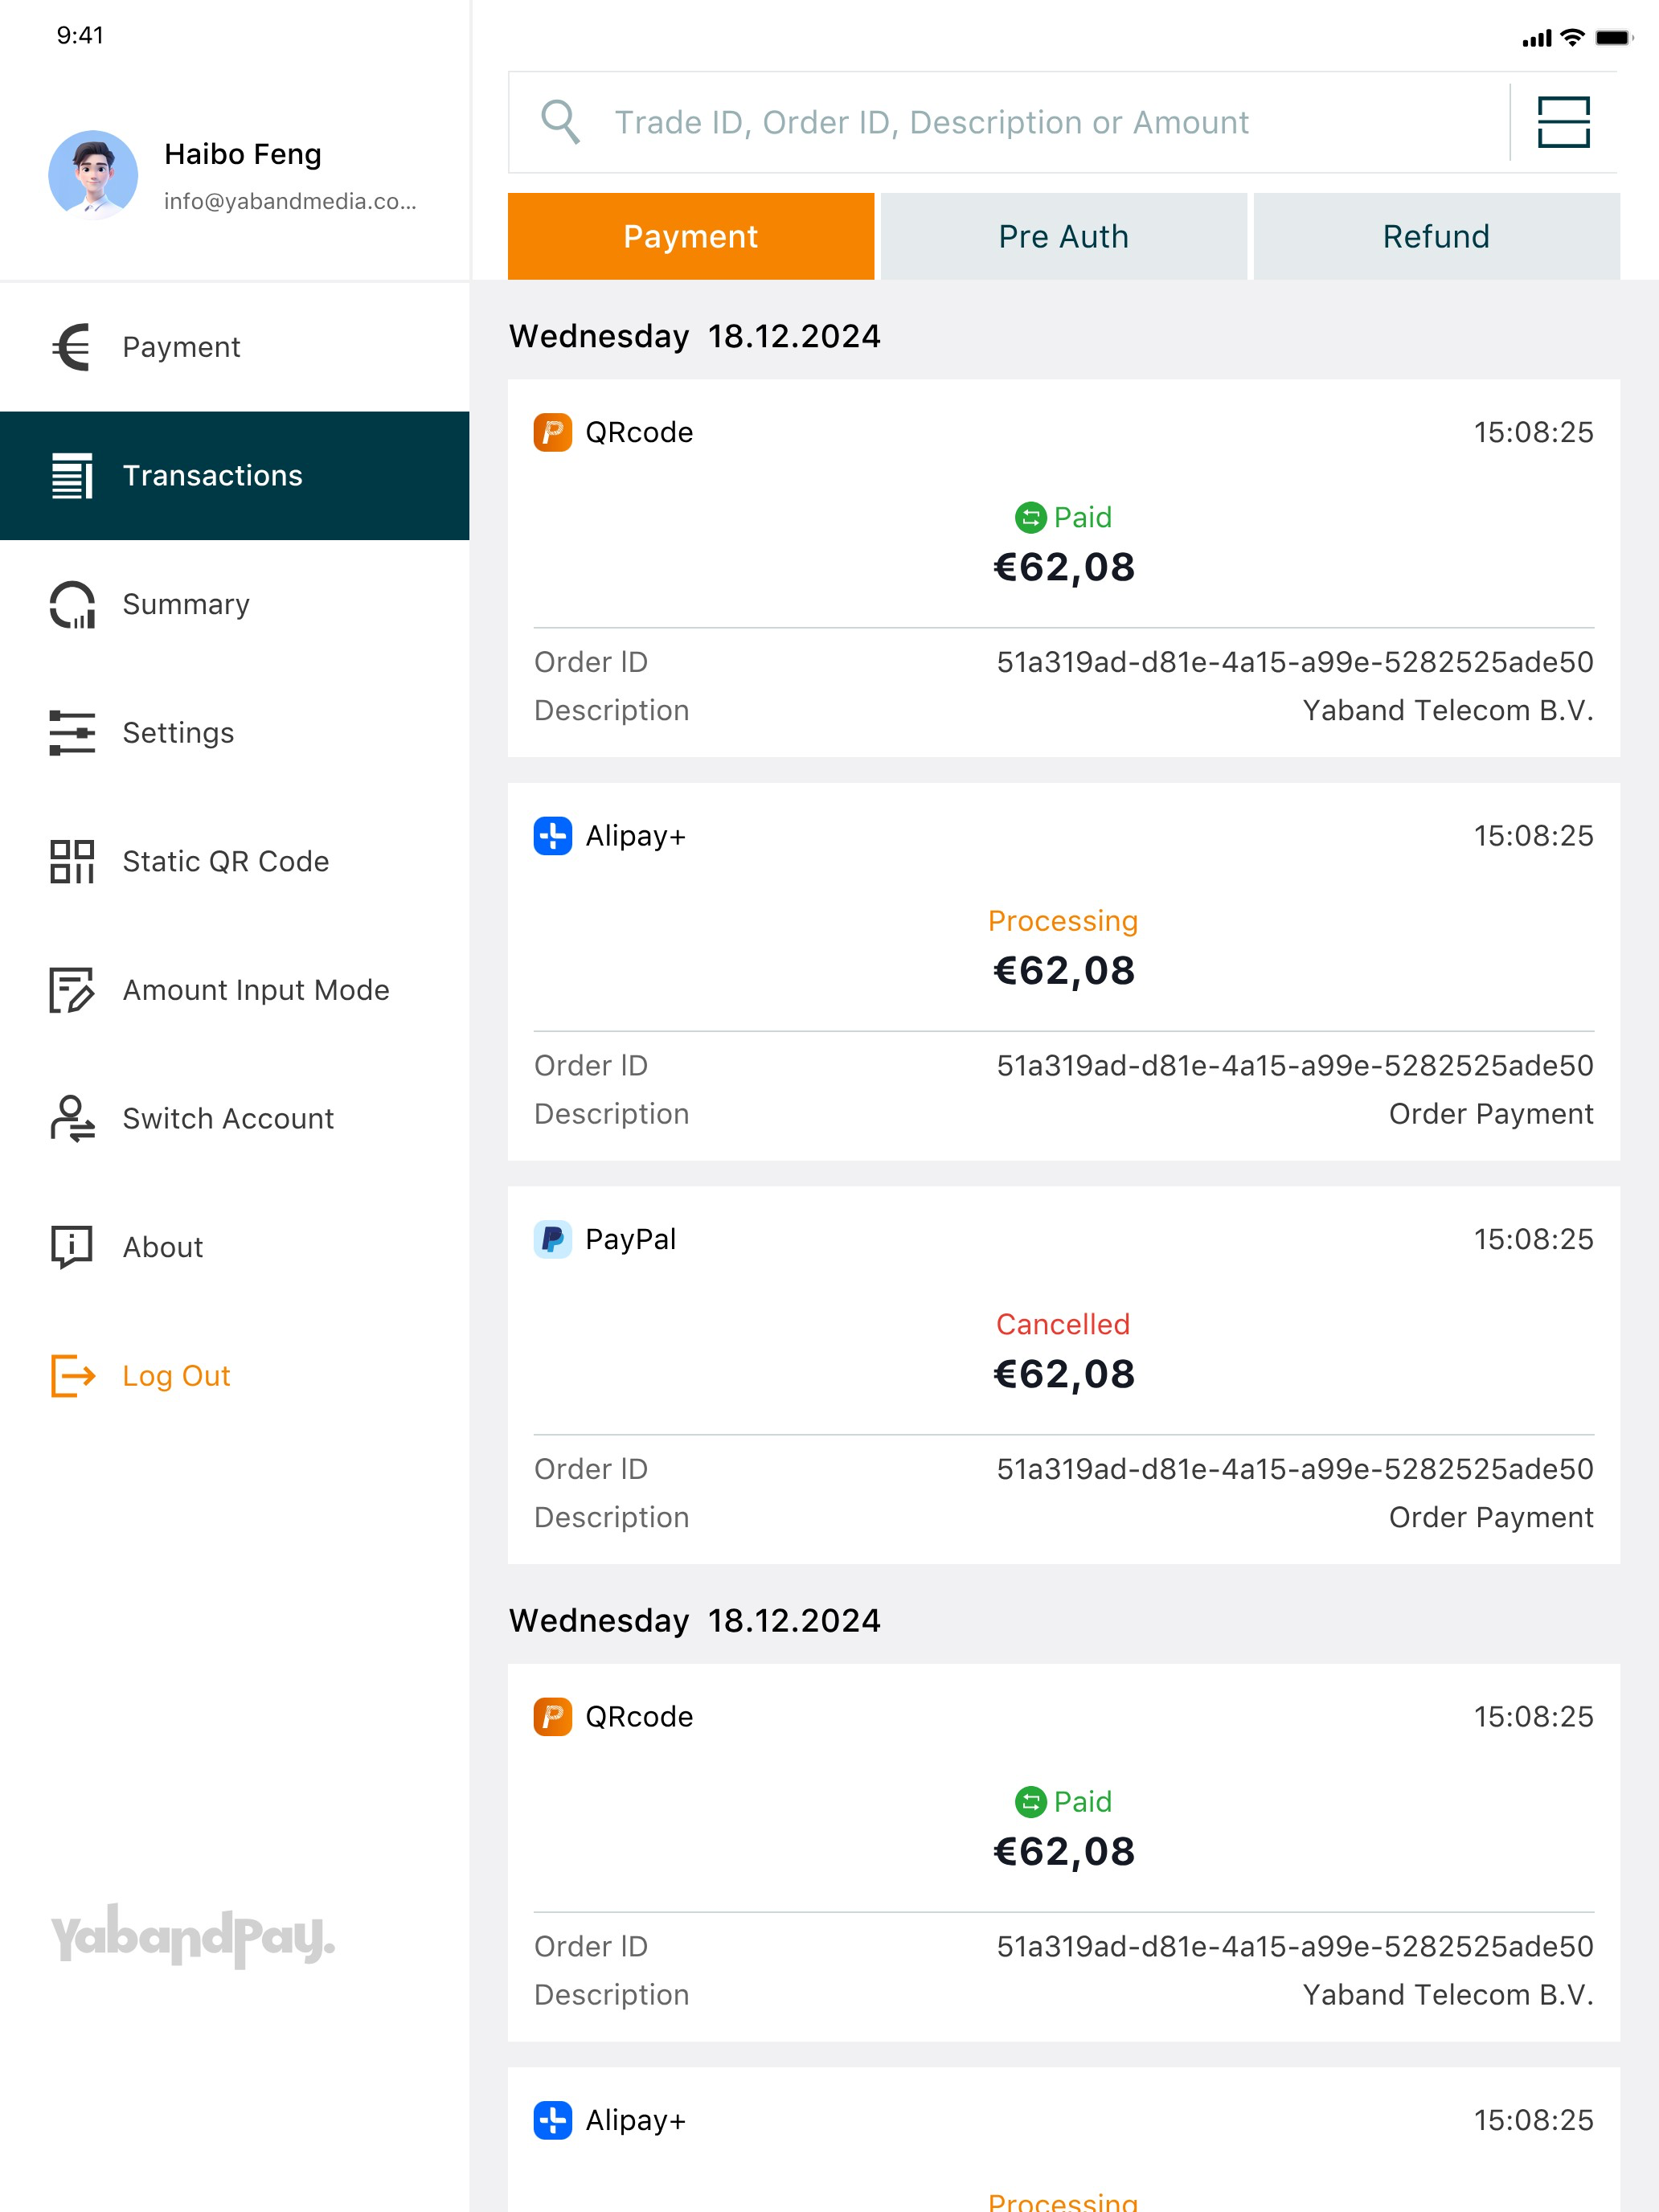Screen dimensions: 1659x2212
Task: Click the first Wednesday 18.12.2024 header
Action: coord(695,336)
